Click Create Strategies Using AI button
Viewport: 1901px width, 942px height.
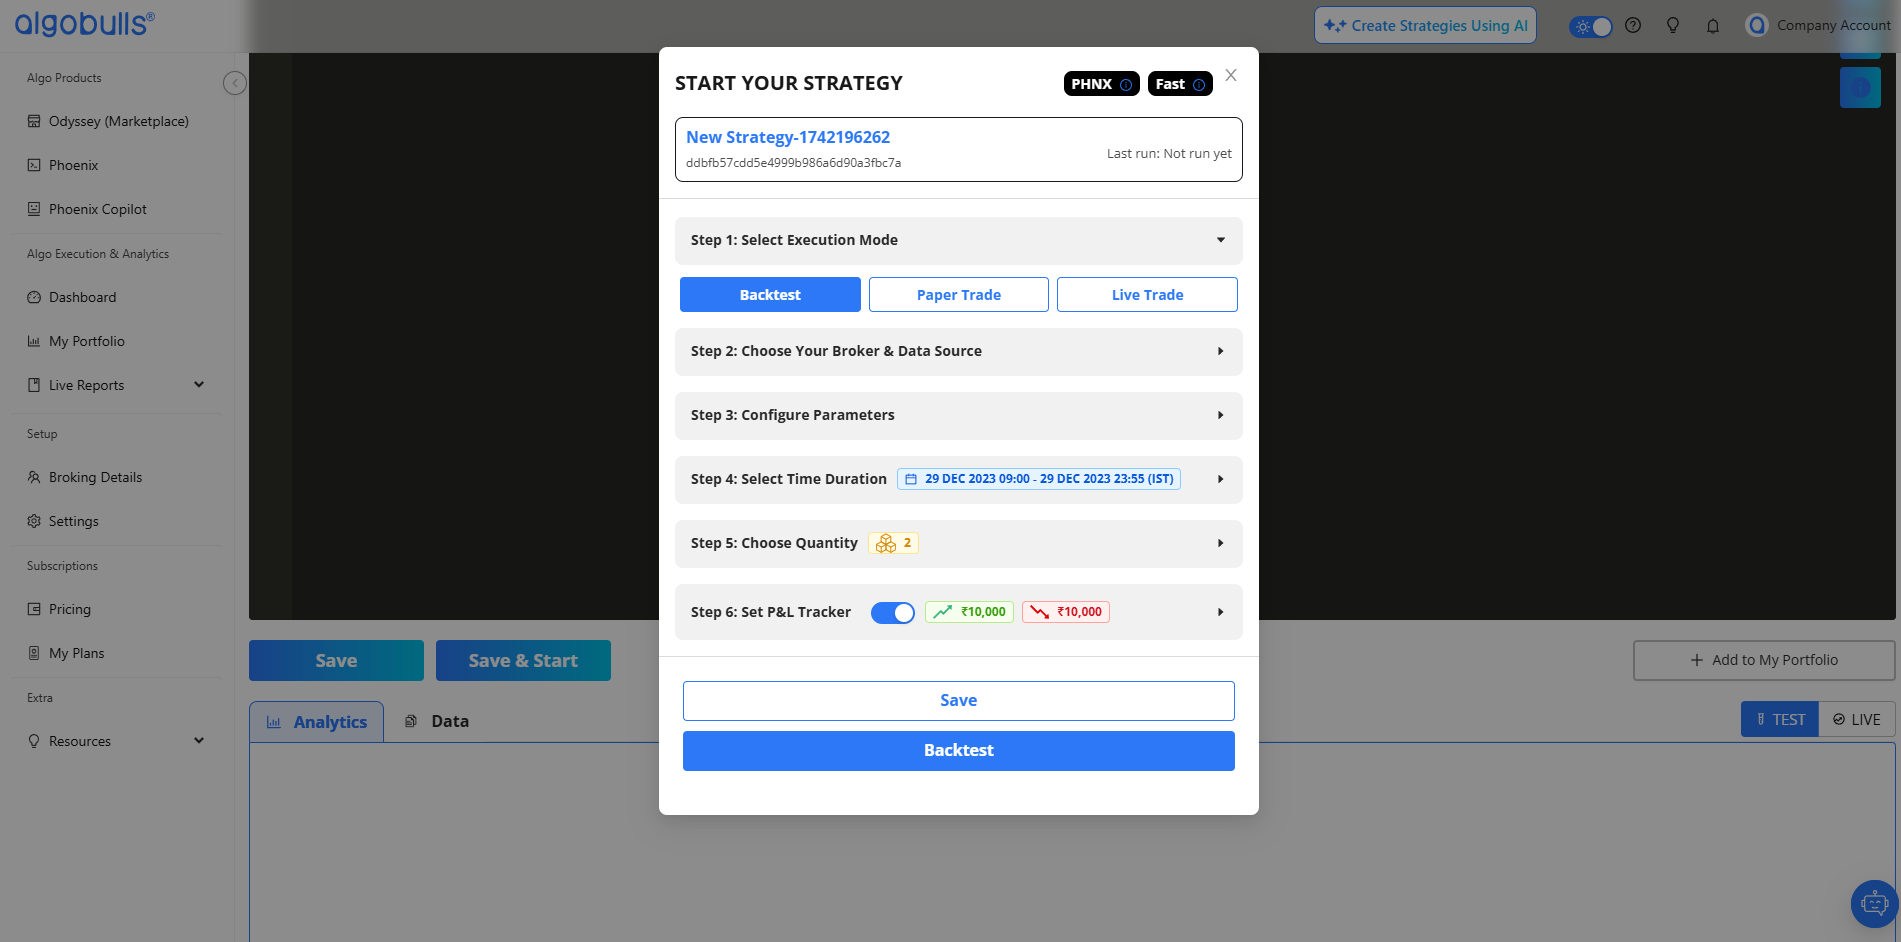[x=1425, y=26]
